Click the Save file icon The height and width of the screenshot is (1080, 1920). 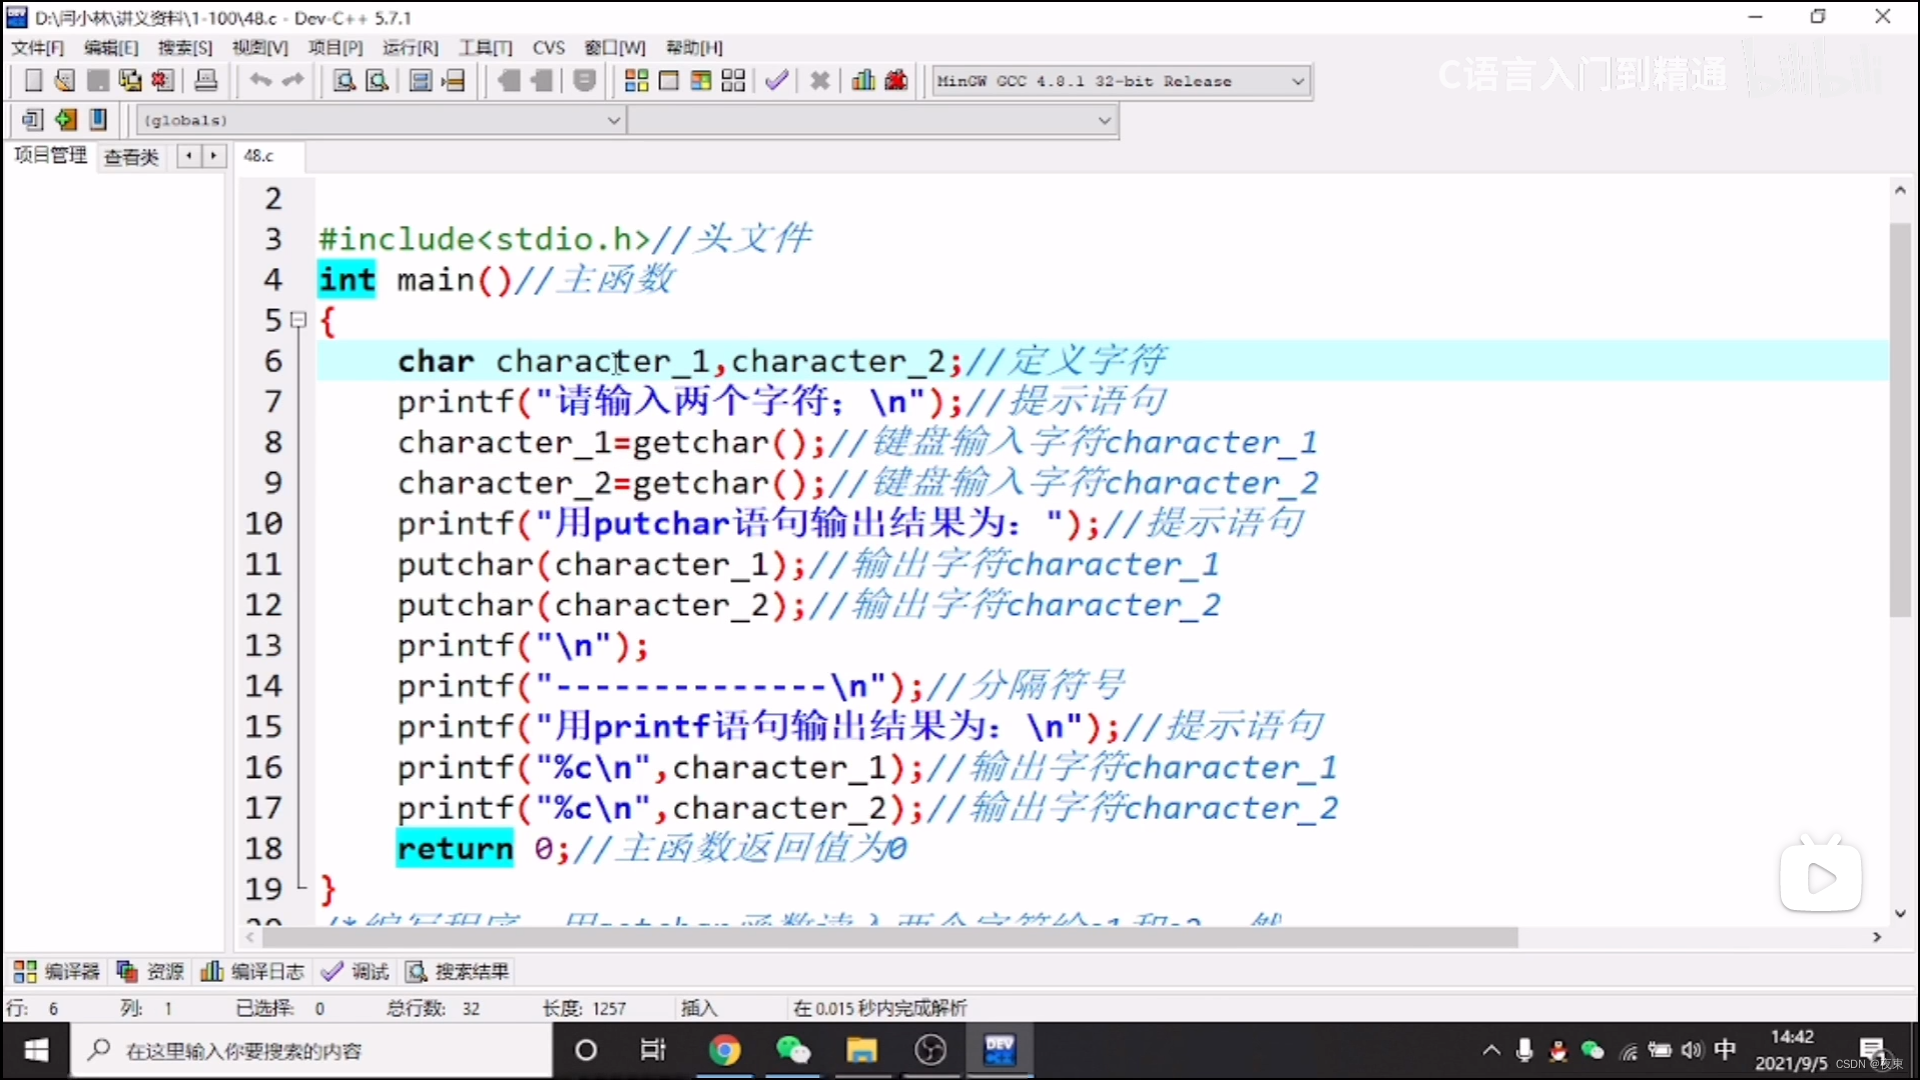pyautogui.click(x=98, y=80)
